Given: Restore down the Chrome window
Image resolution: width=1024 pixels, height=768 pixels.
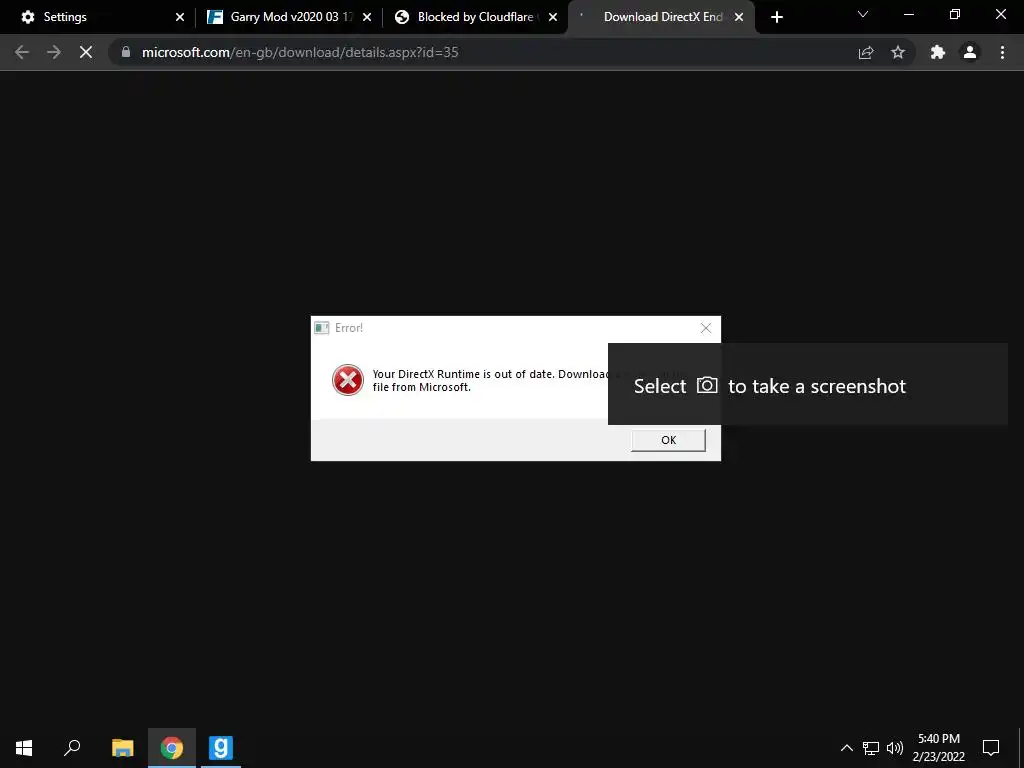Looking at the screenshot, I should tap(955, 14).
